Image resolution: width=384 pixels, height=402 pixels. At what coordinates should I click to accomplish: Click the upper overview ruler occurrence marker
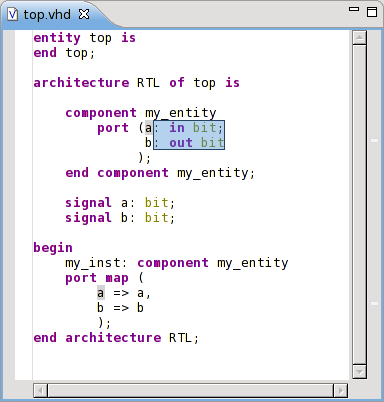pos(375,140)
